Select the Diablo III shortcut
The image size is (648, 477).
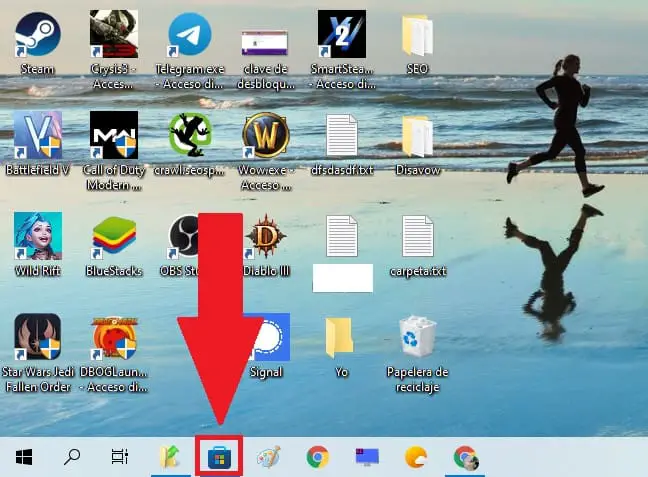[x=266, y=236]
